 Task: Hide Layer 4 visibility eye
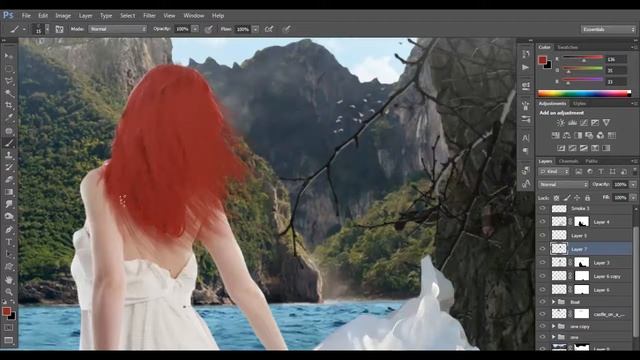point(542,222)
